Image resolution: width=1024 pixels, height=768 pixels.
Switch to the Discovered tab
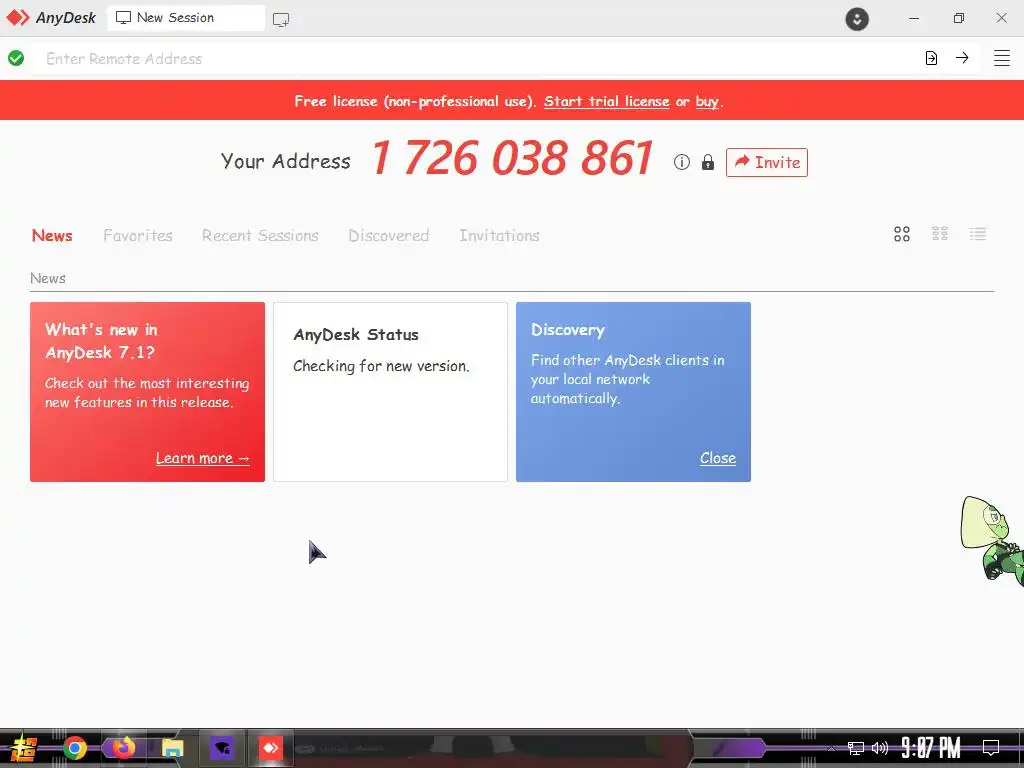coord(389,236)
